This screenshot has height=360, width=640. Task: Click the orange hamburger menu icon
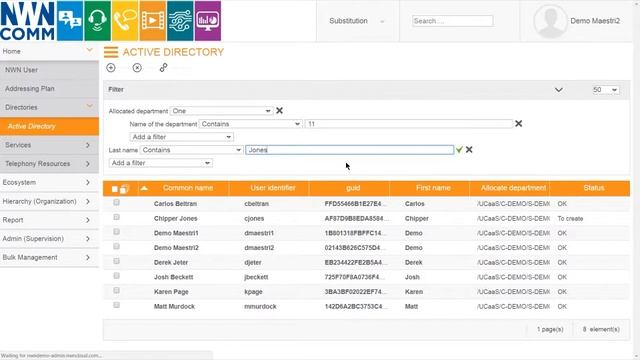111,52
